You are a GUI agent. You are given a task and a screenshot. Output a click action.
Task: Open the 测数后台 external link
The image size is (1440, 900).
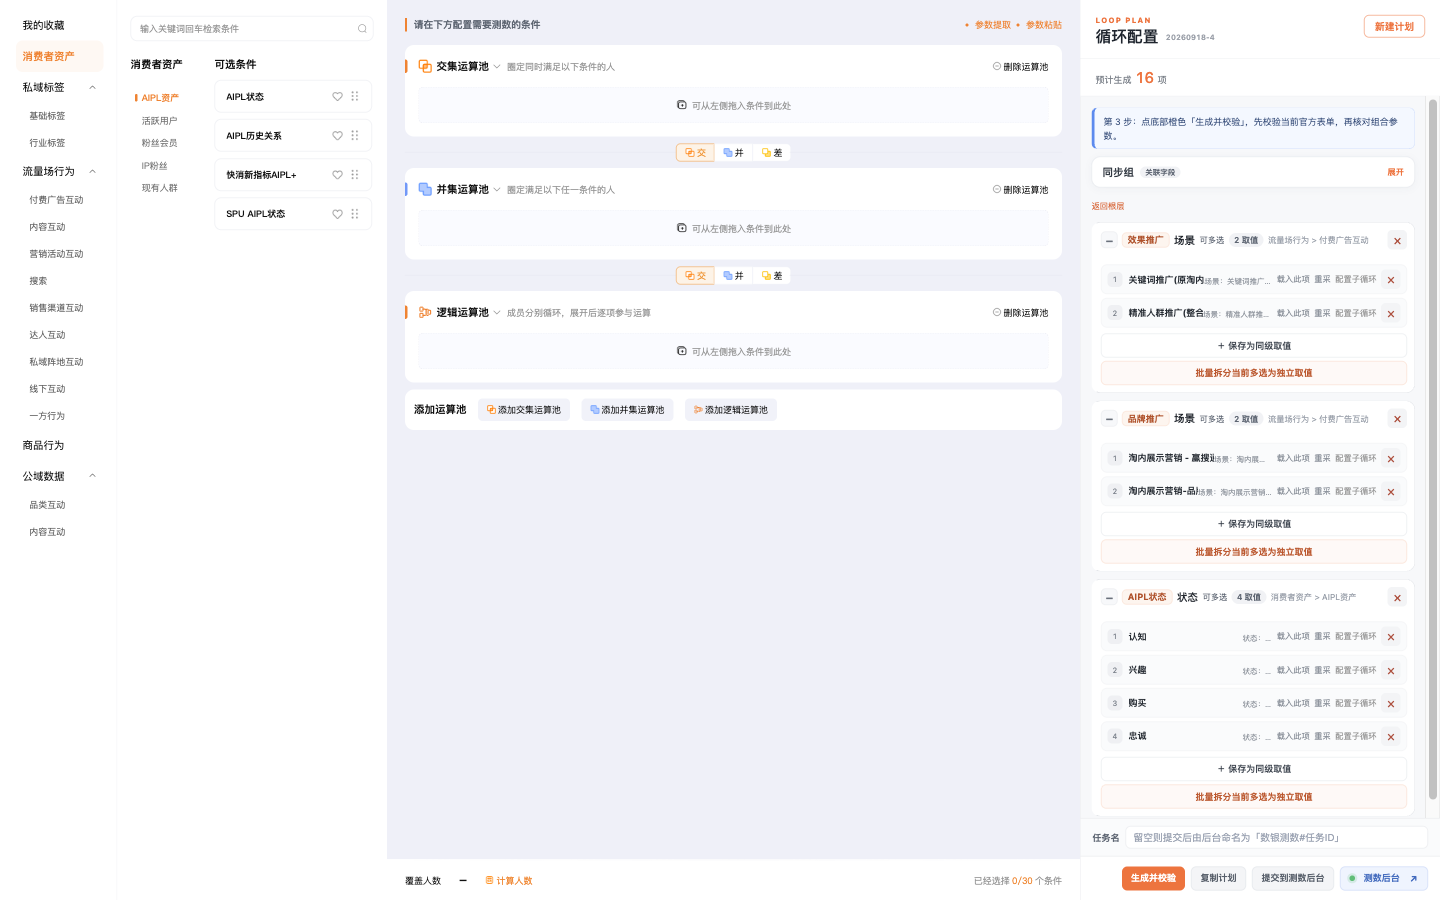1384,878
